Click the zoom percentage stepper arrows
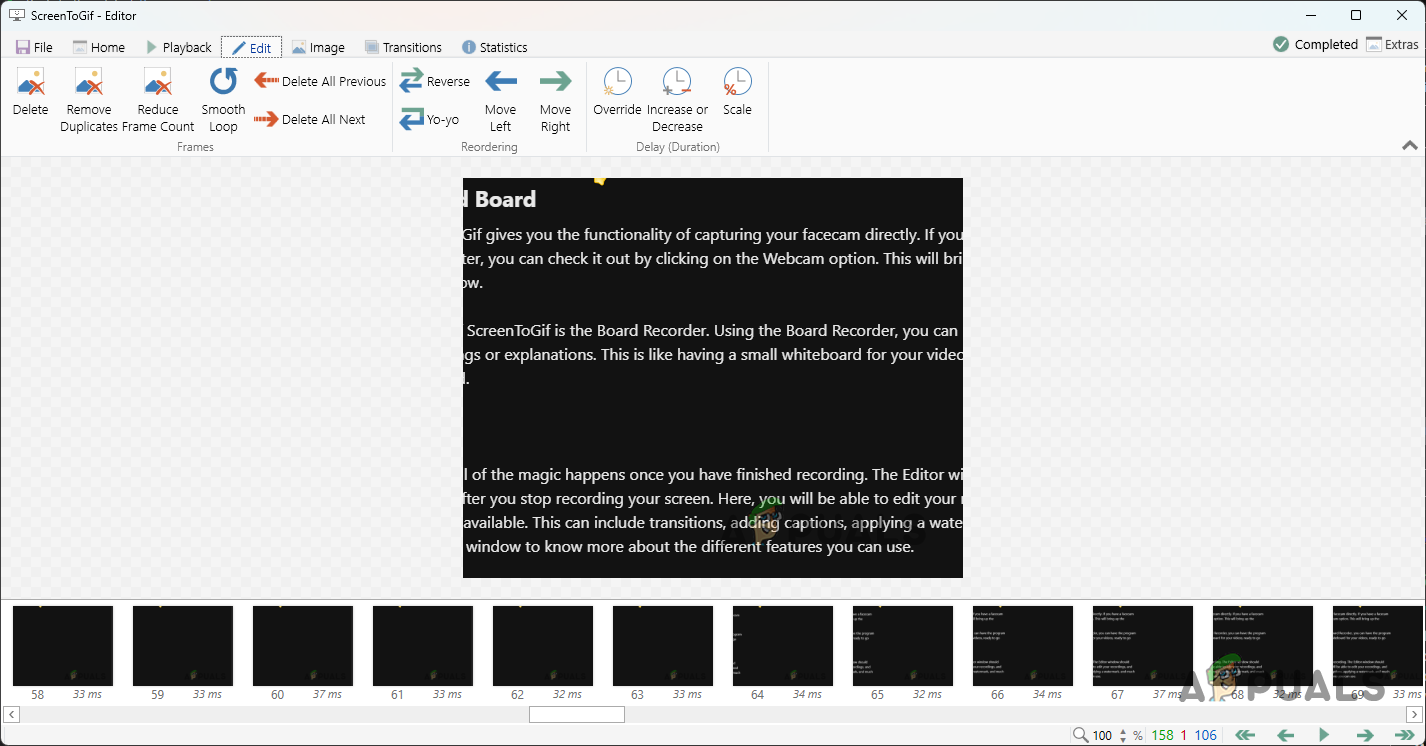 pos(1124,735)
